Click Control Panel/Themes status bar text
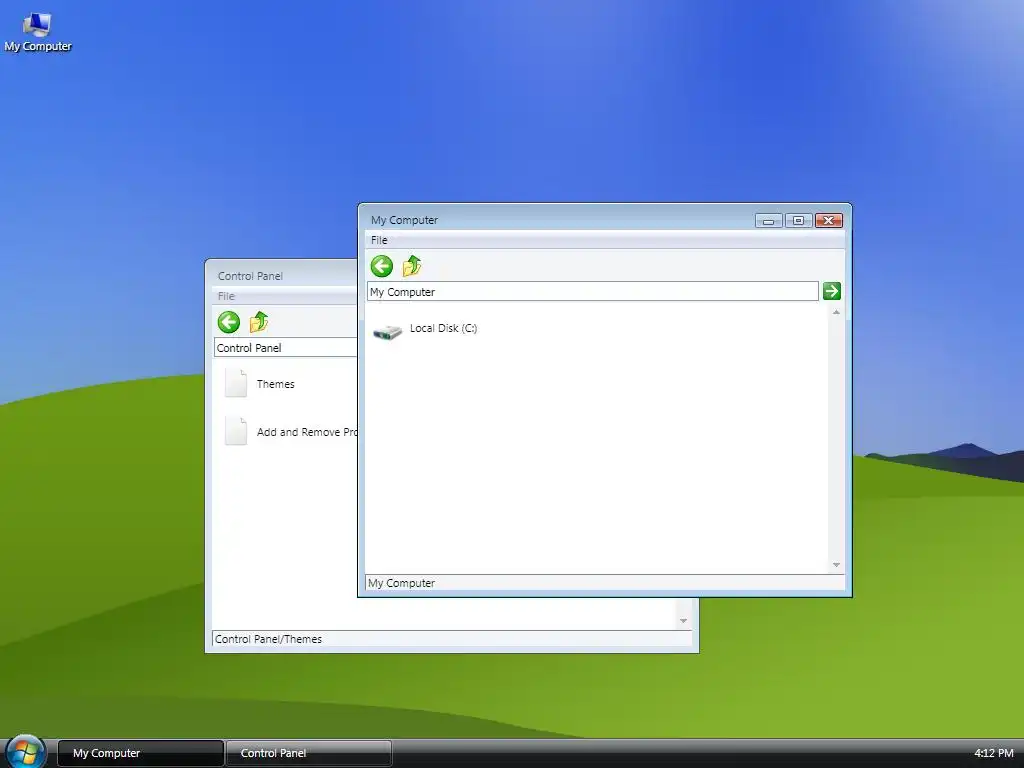Viewport: 1024px width, 768px height. point(268,639)
